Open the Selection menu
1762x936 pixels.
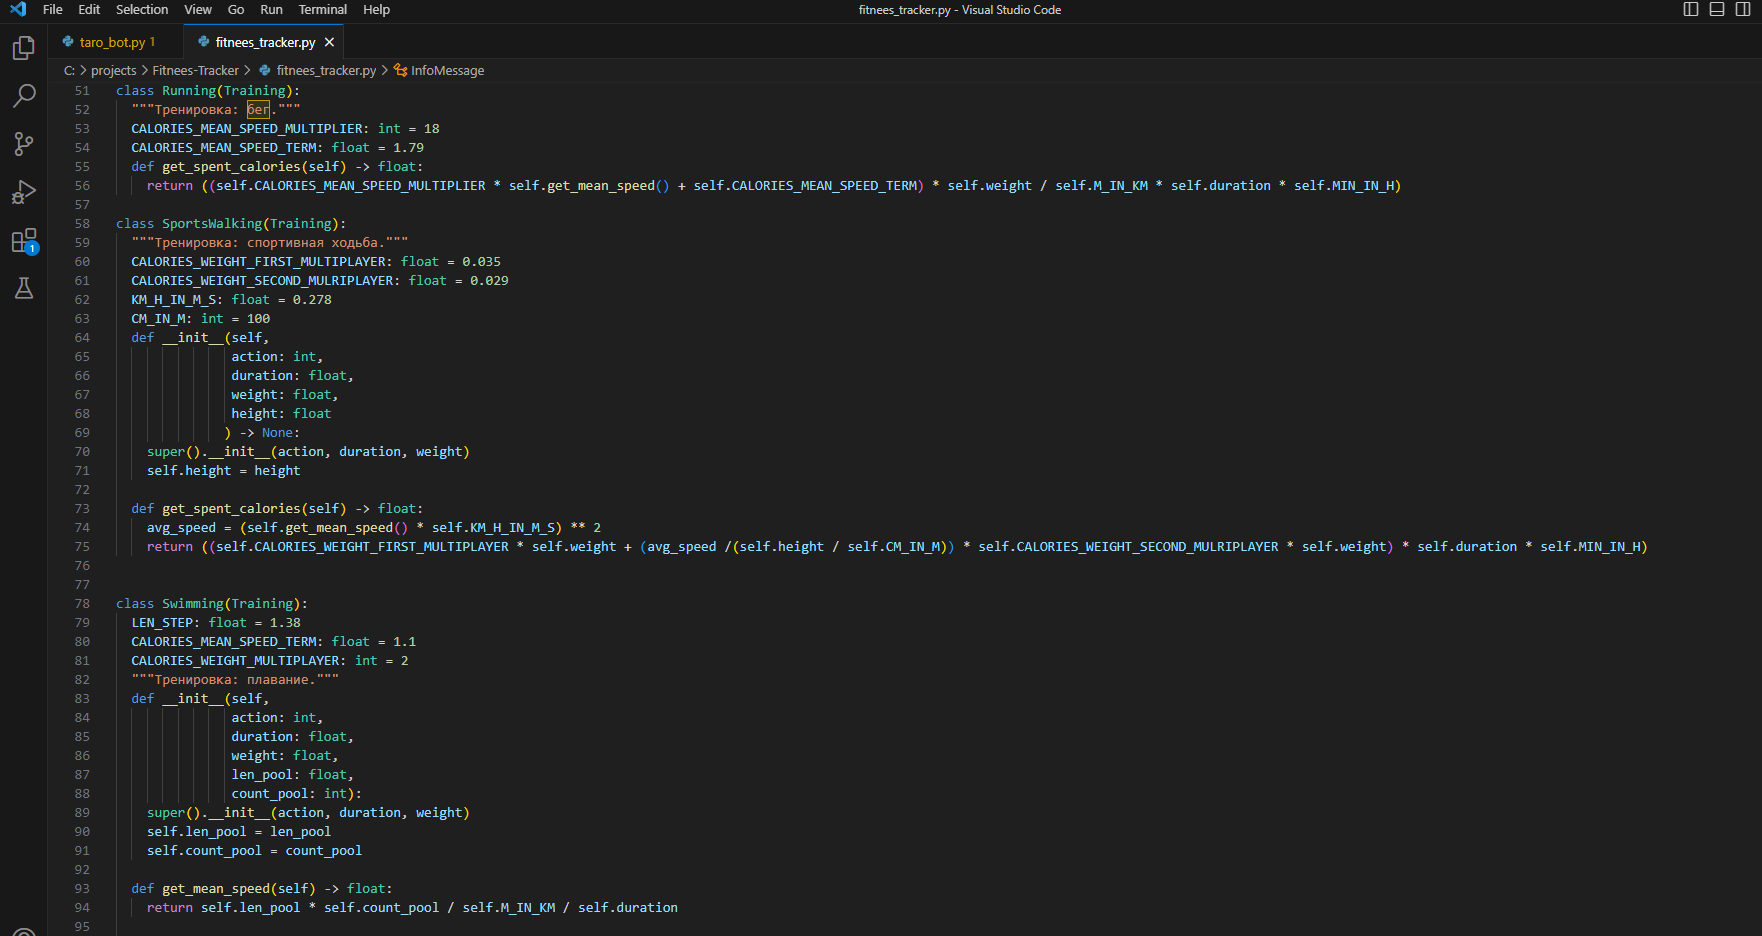click(142, 9)
